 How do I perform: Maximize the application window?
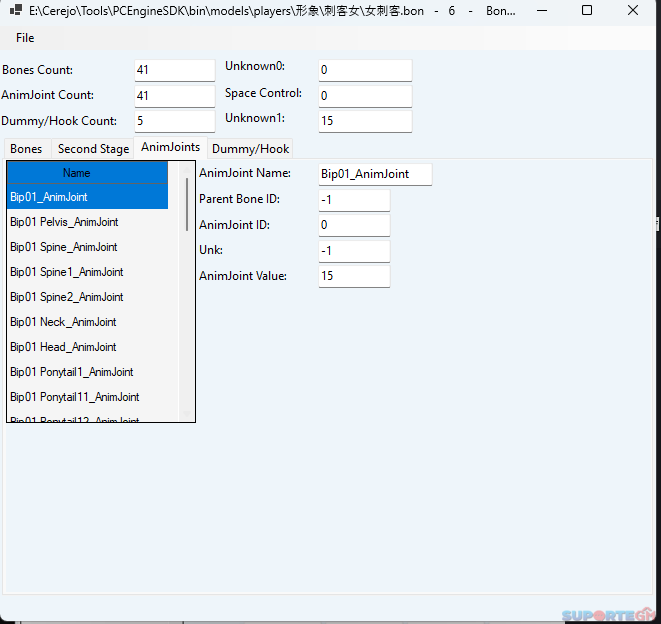click(x=587, y=10)
